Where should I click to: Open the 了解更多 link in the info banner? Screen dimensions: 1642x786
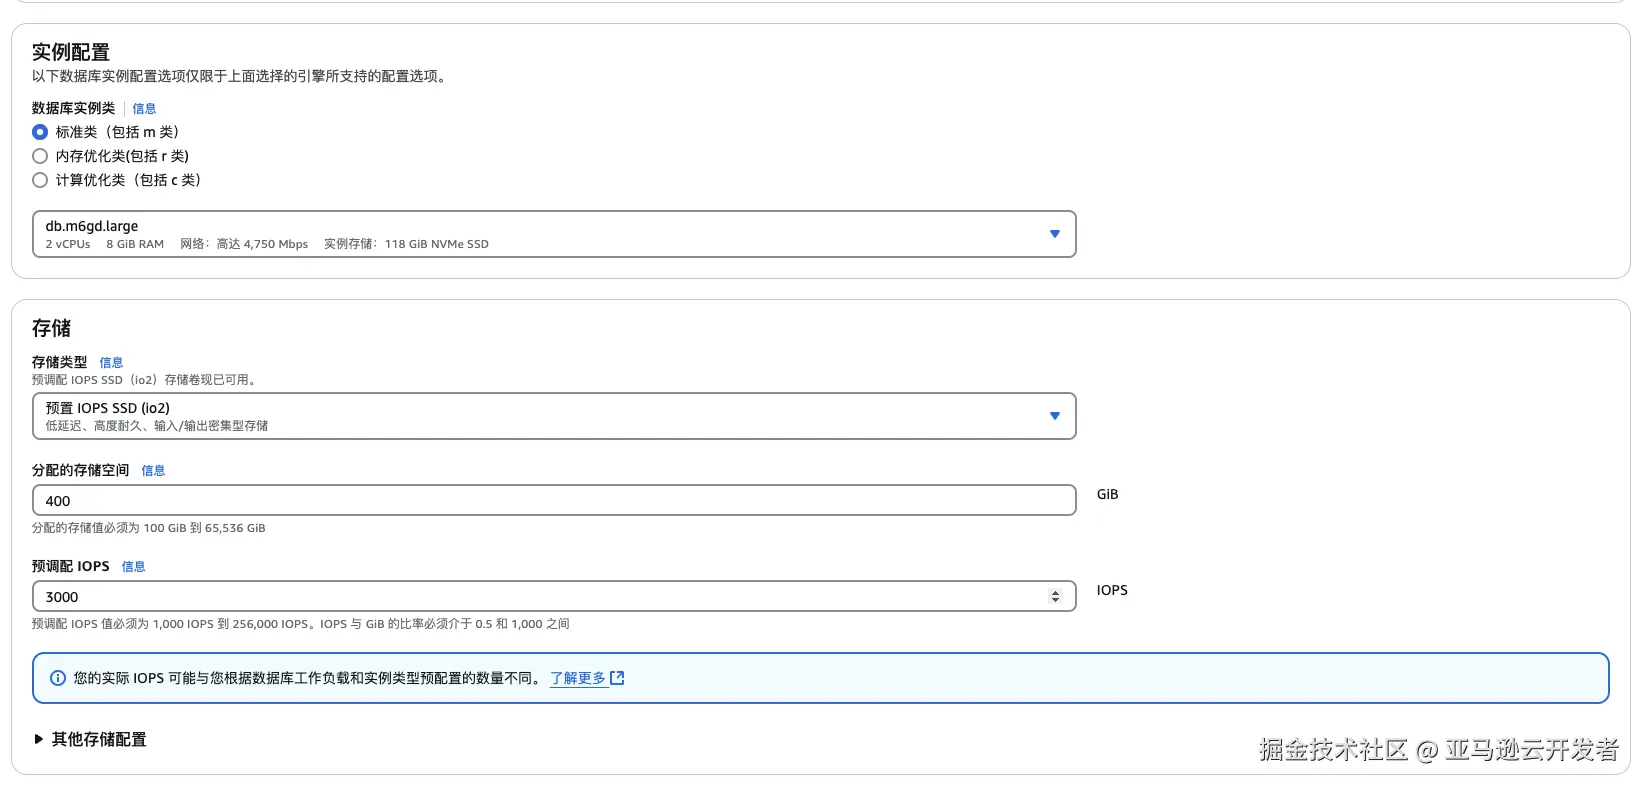[578, 678]
